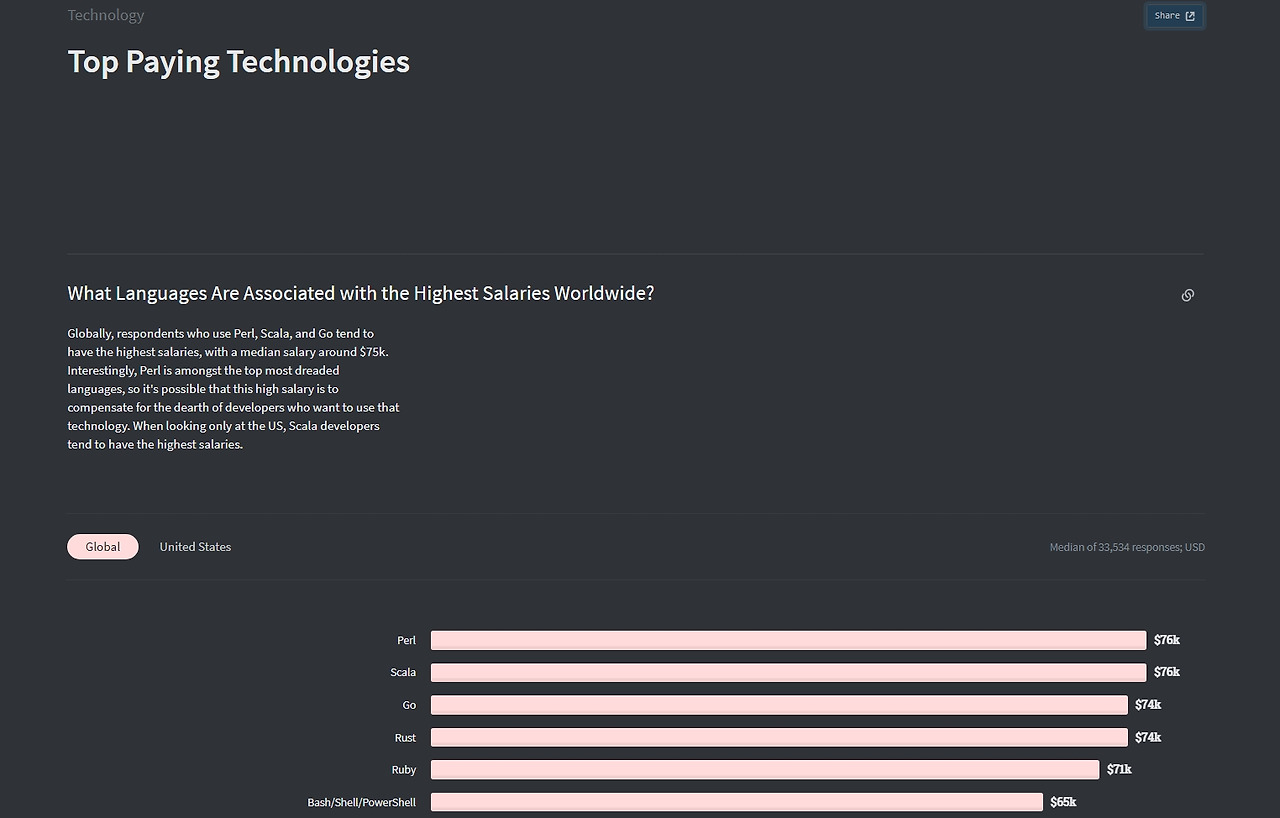
Task: Click the Scala language label
Action: 403,672
